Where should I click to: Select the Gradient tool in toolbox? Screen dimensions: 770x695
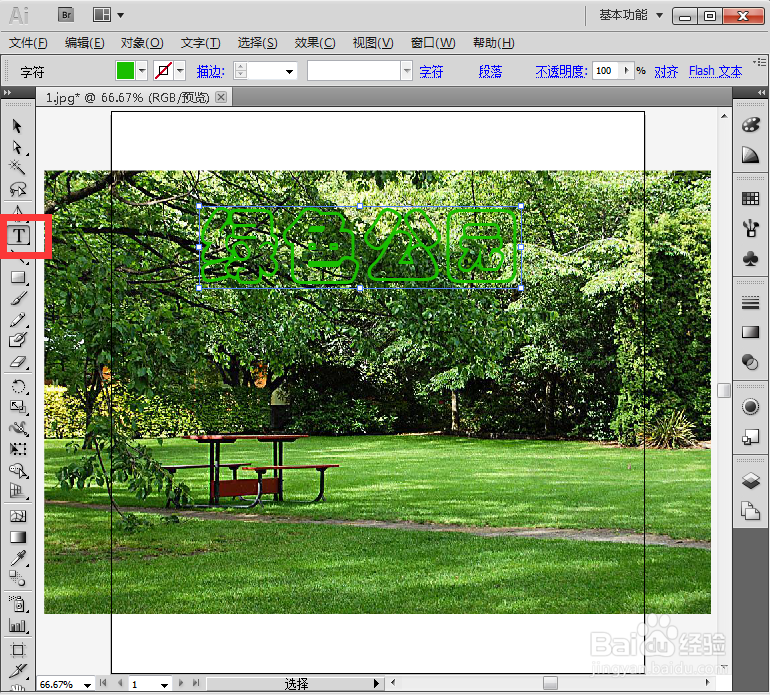[x=18, y=537]
